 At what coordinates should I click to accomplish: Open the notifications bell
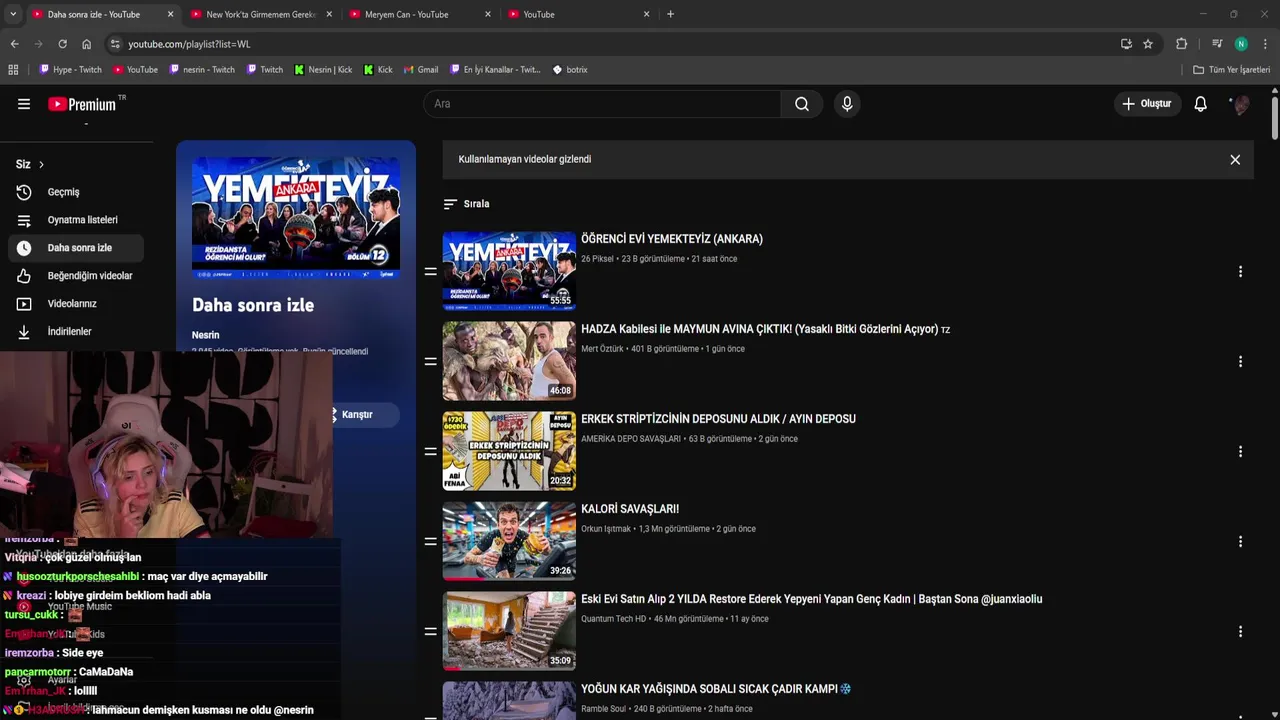click(x=1201, y=104)
